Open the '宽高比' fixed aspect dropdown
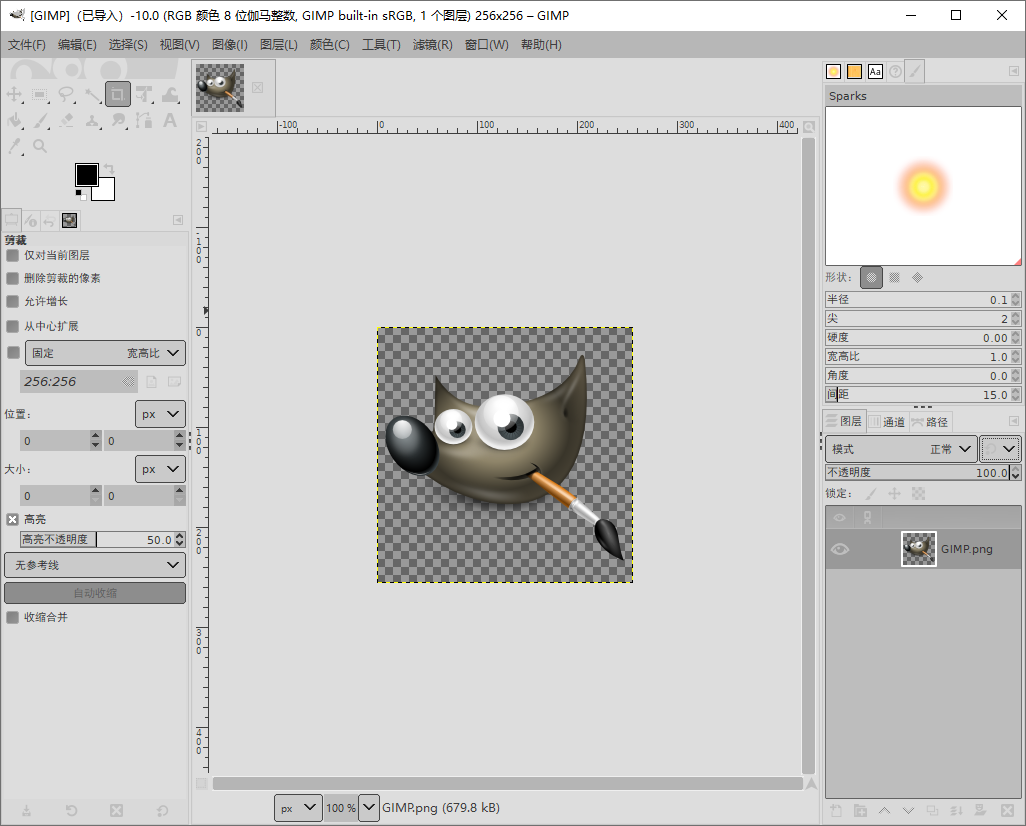Viewport: 1026px width, 826px height. [x=105, y=352]
